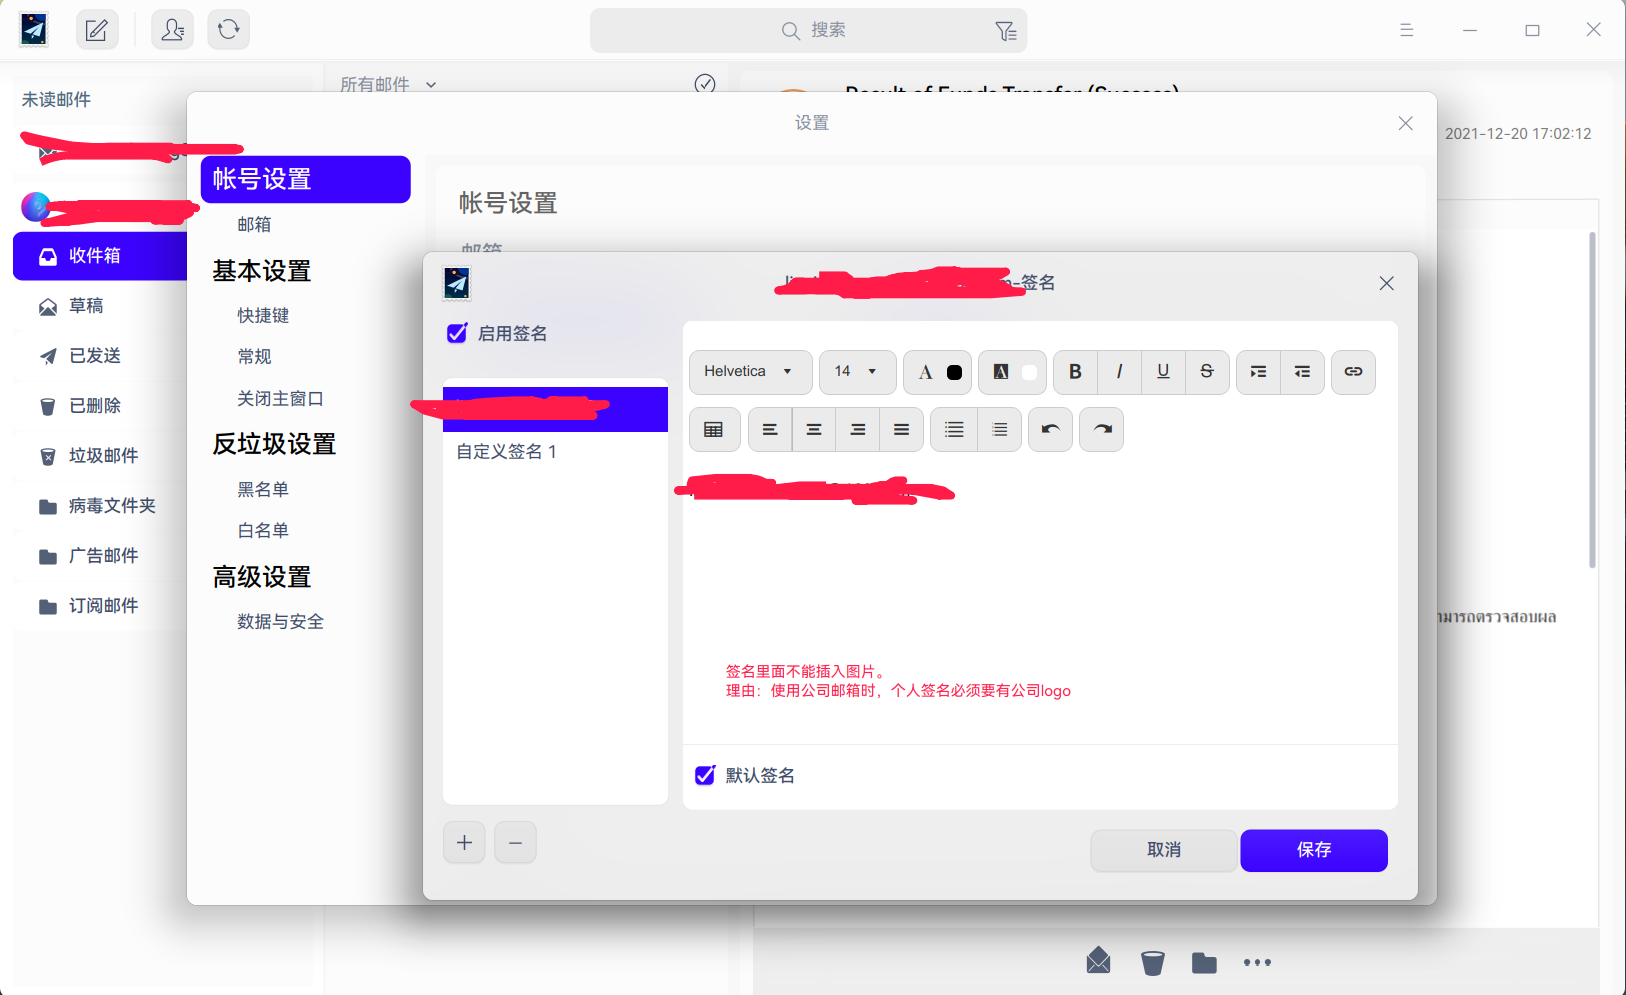Toggle the 默认签名 checkbox
This screenshot has width=1626, height=995.
pos(705,775)
